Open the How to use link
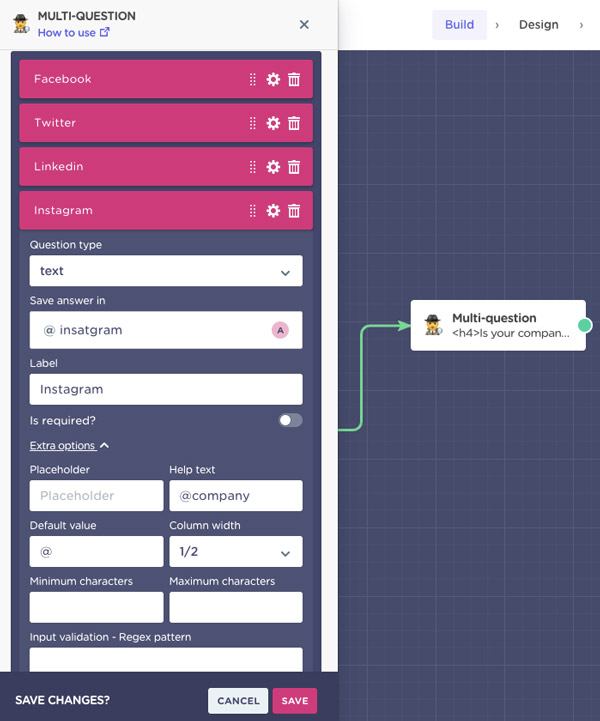 tap(74, 33)
